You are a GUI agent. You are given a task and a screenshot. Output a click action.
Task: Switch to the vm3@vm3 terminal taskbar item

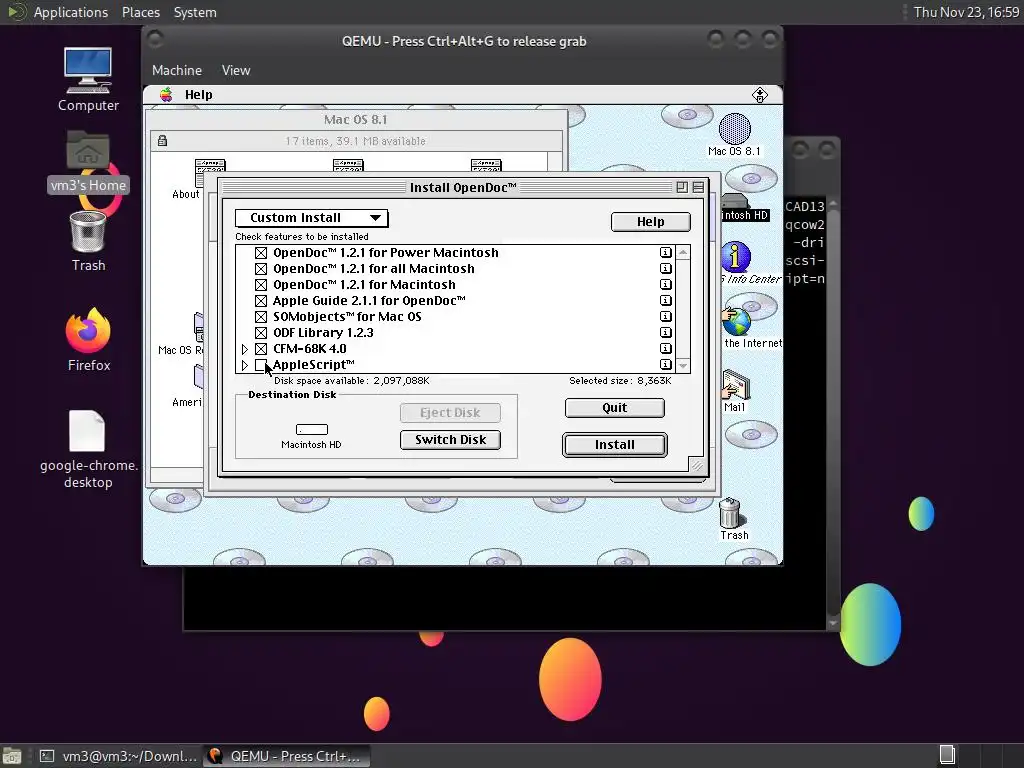pyautogui.click(x=118, y=756)
